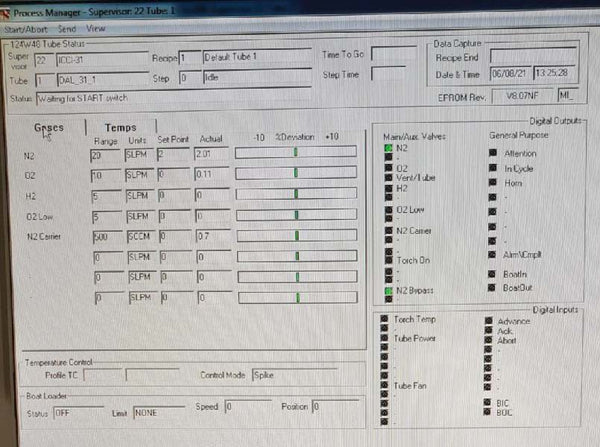The width and height of the screenshot is (600, 447).
Task: Click the O2 valve indicator
Action: click(x=388, y=168)
